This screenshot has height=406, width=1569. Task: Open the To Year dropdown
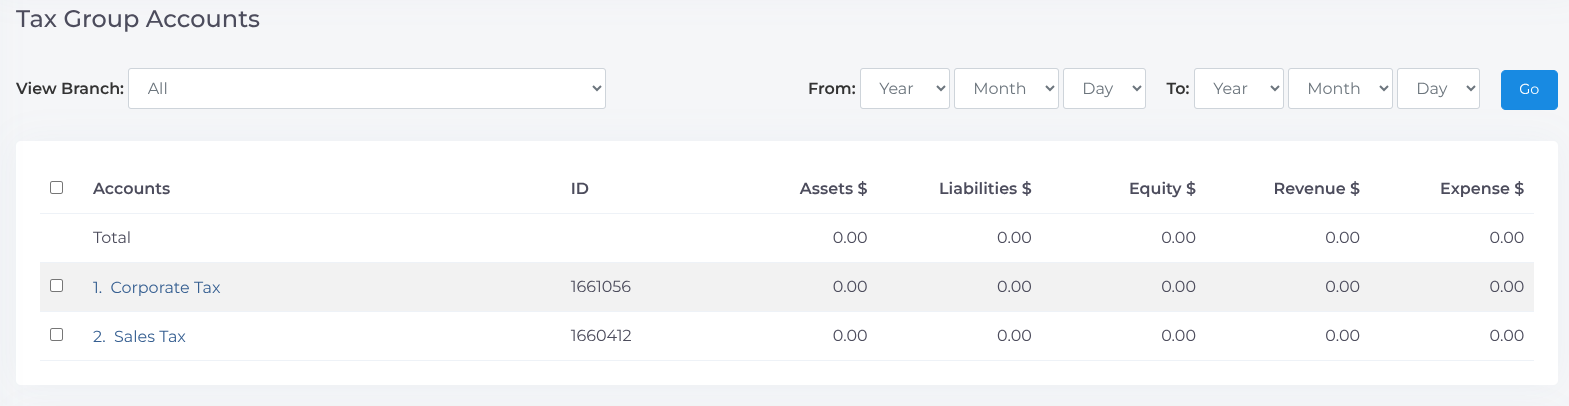coord(1238,89)
